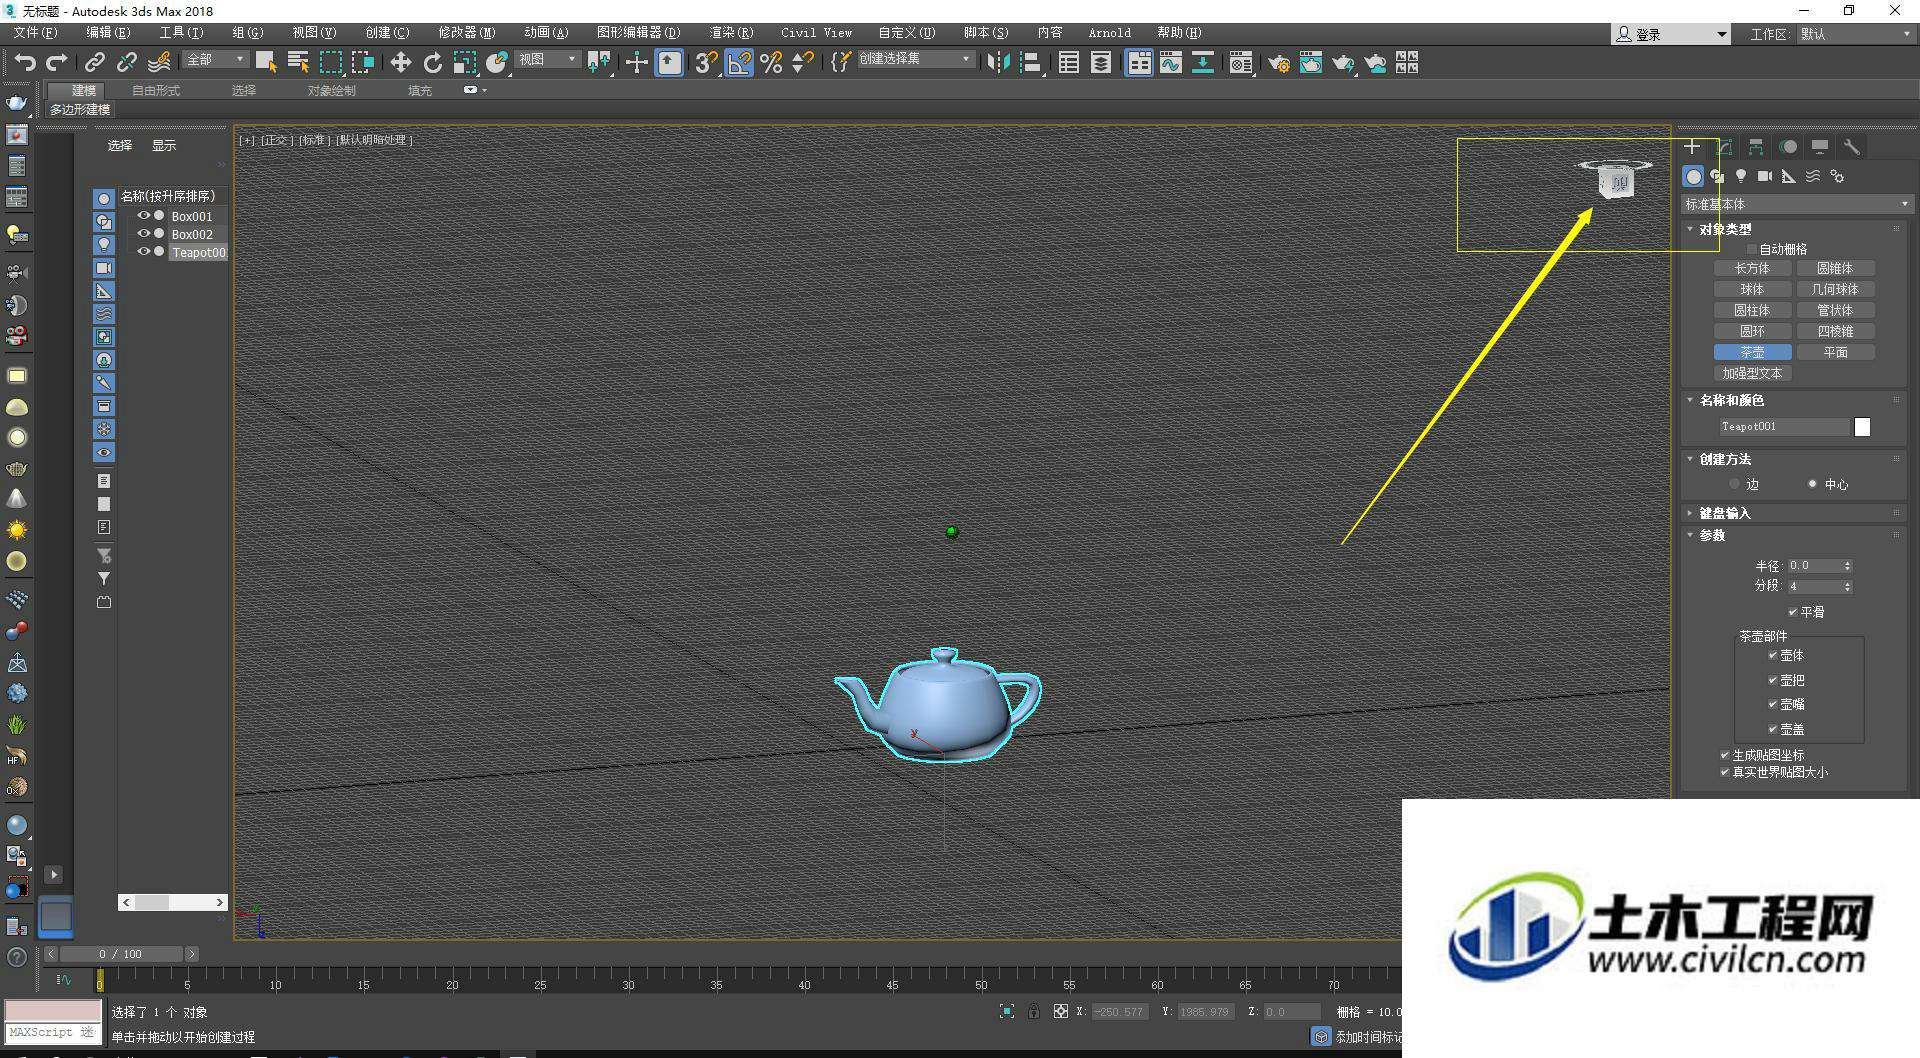The height and width of the screenshot is (1058, 1920).
Task: Open the 创建选择集 named selection dropdown
Action: 915,60
